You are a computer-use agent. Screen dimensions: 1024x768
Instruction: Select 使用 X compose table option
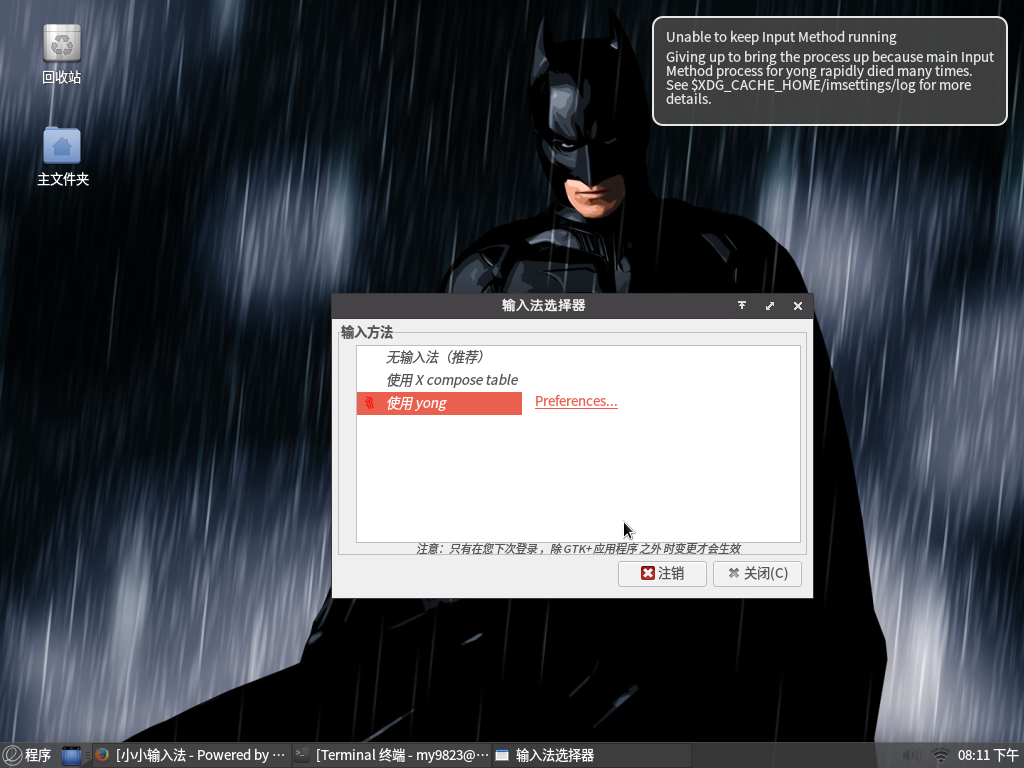pyautogui.click(x=578, y=380)
